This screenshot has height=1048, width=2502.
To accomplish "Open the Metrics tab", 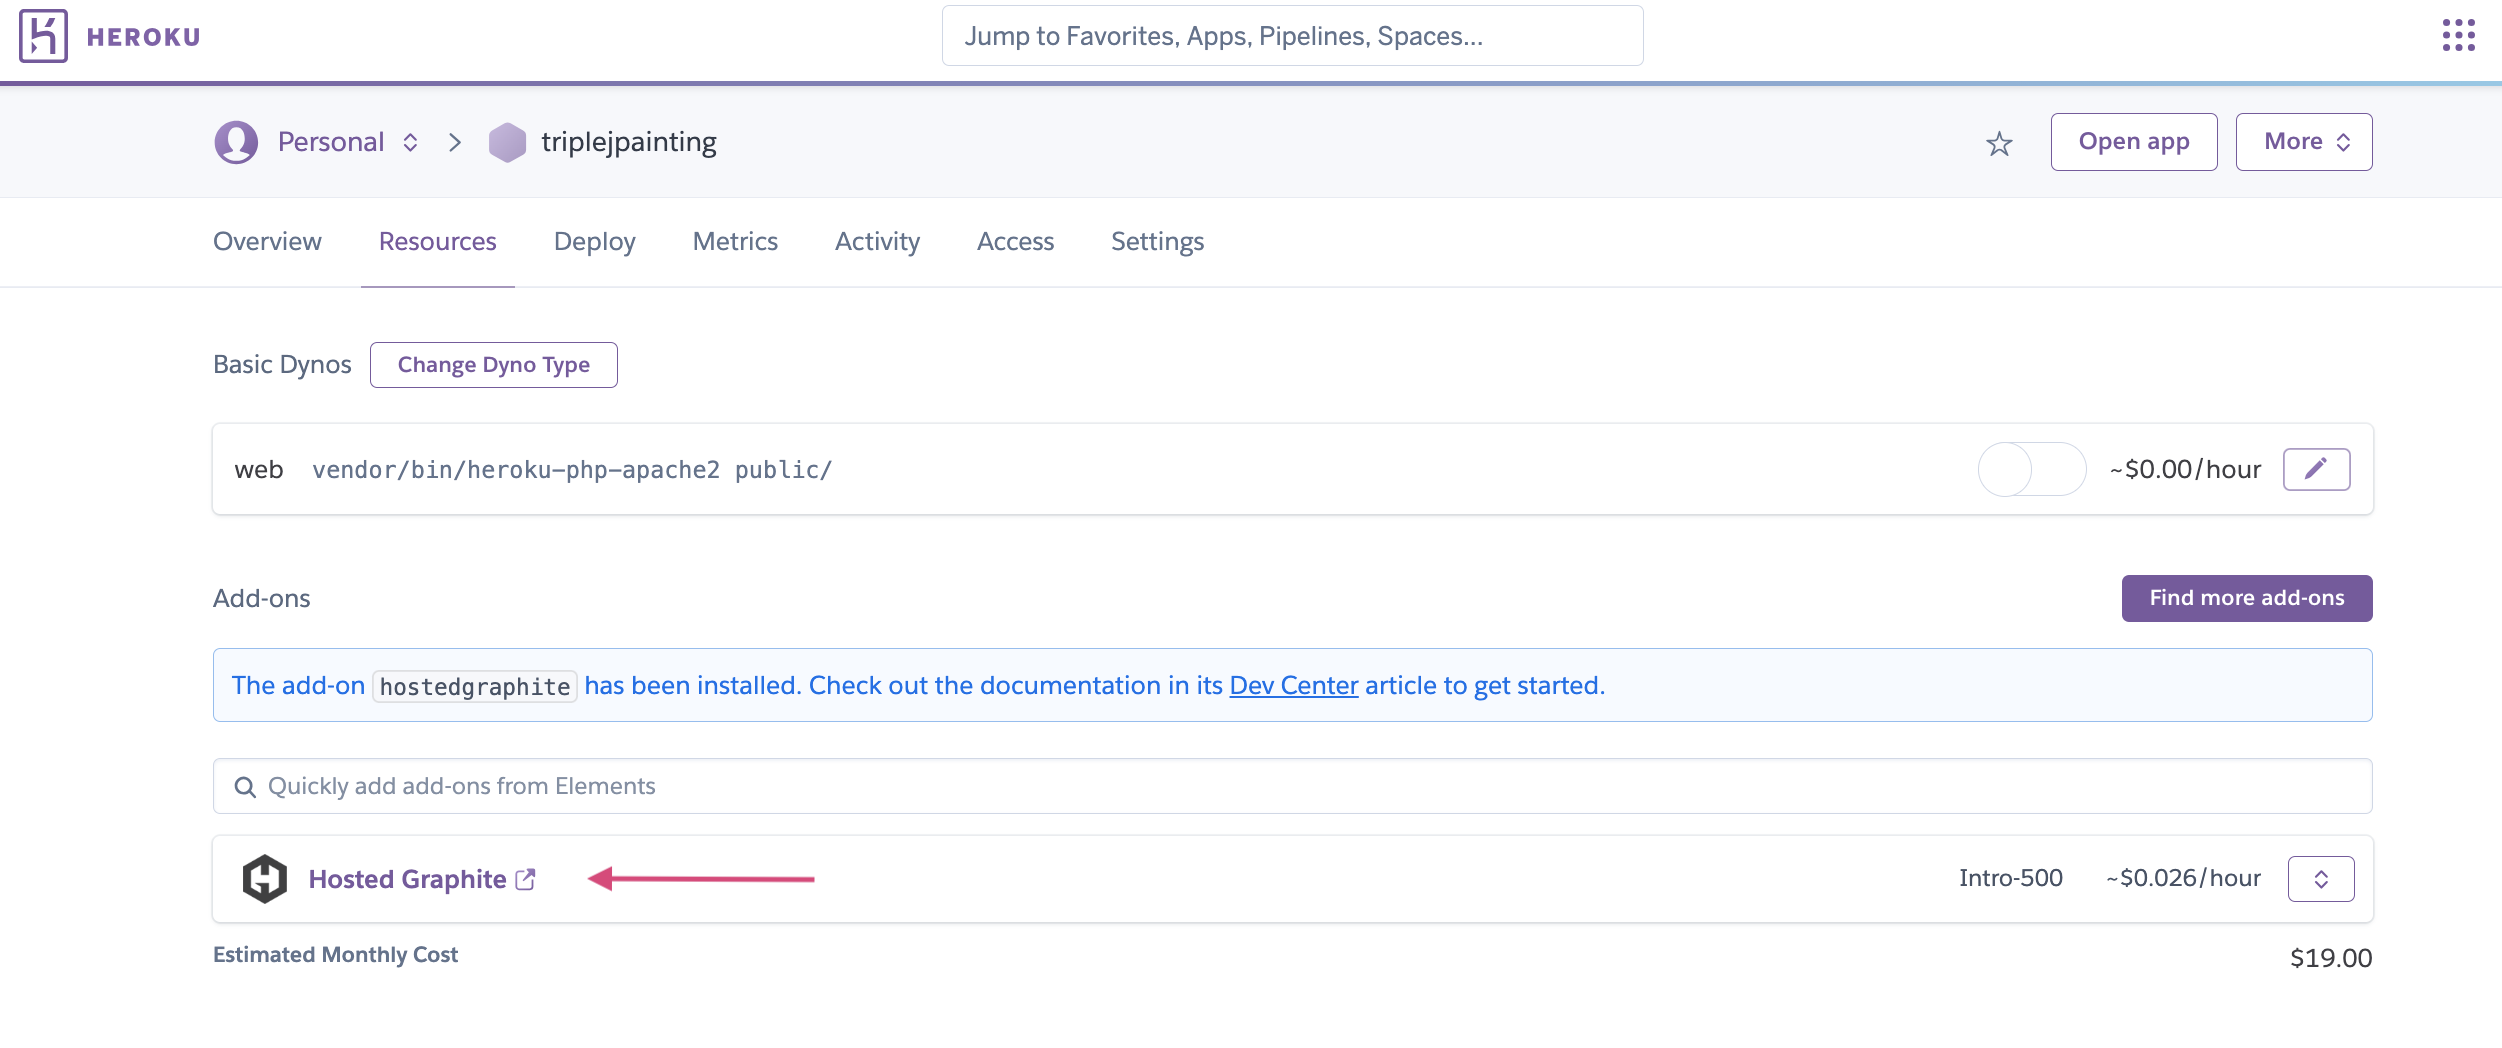I will click(735, 241).
